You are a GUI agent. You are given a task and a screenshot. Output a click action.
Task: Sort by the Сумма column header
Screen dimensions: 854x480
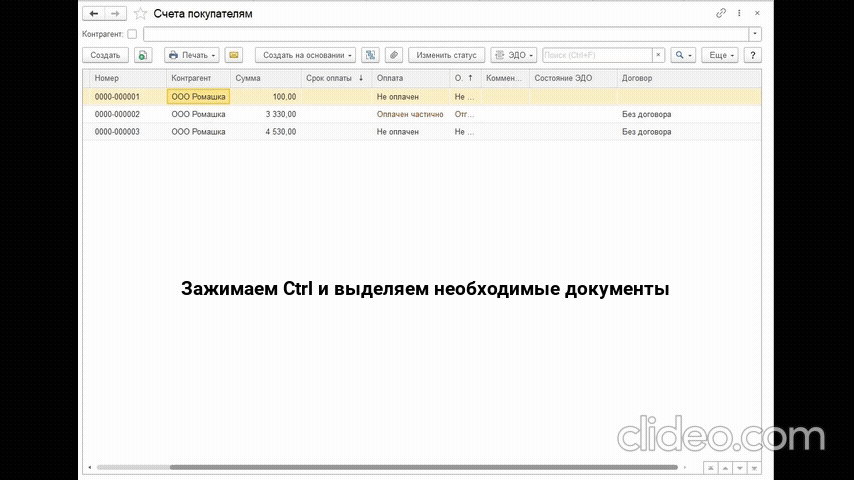266,78
